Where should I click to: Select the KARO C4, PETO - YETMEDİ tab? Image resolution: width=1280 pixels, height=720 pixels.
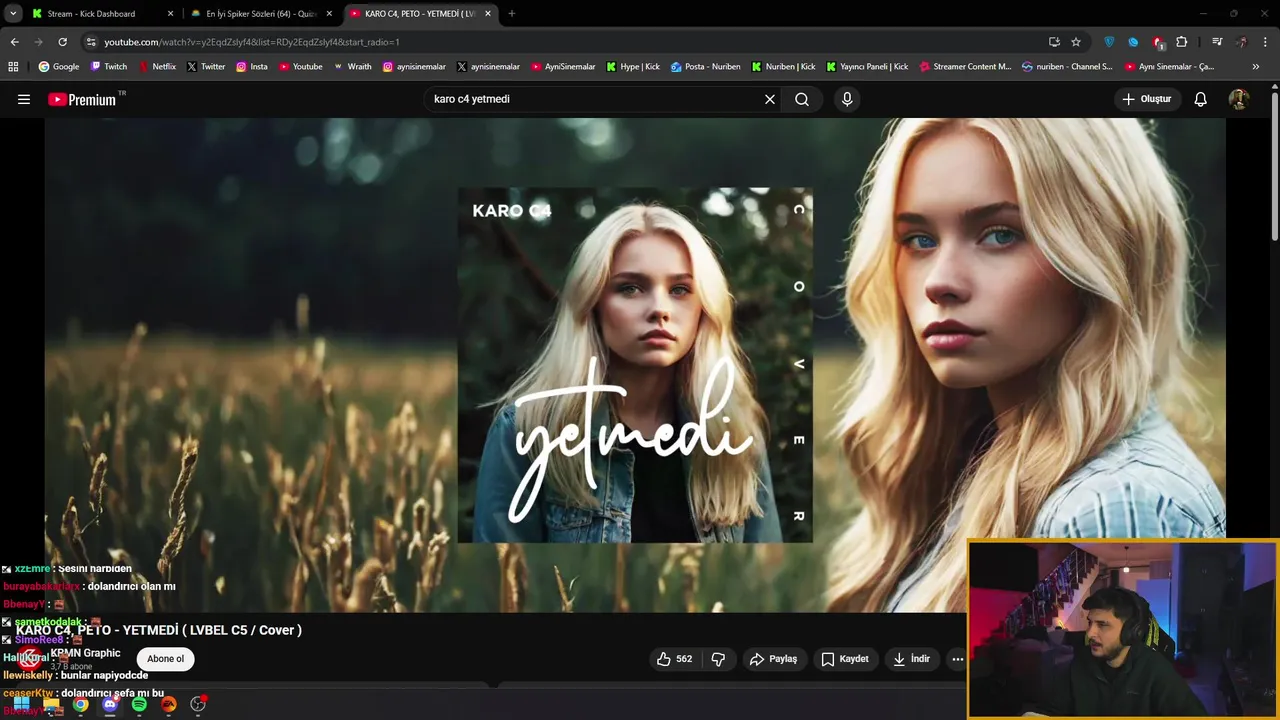click(x=420, y=14)
